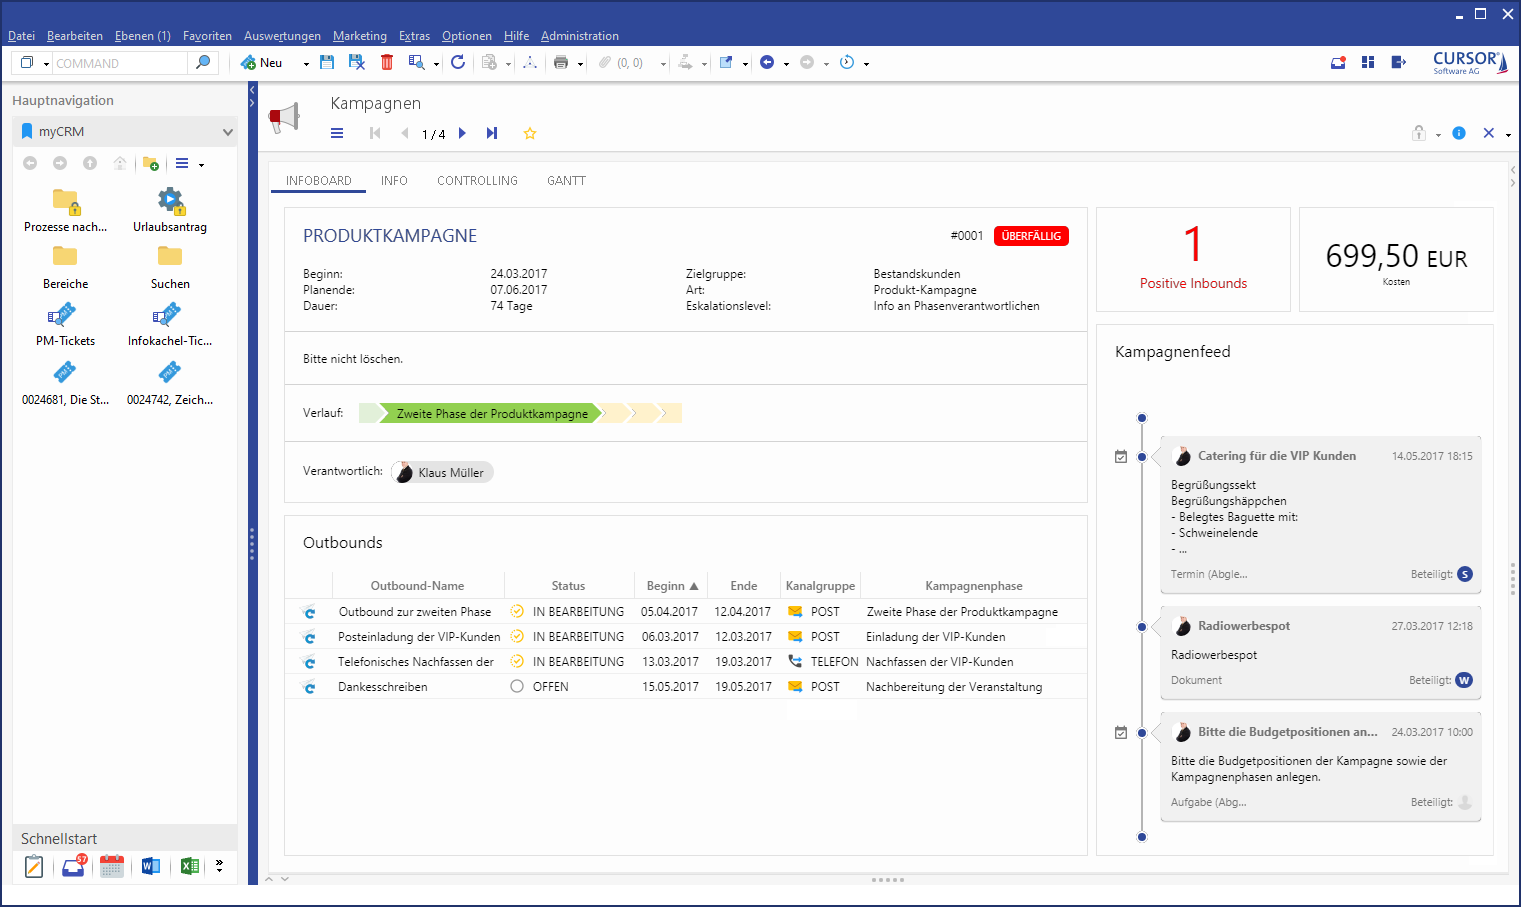Switch to the CONTROLLING tab
The height and width of the screenshot is (907, 1521).
(x=477, y=181)
